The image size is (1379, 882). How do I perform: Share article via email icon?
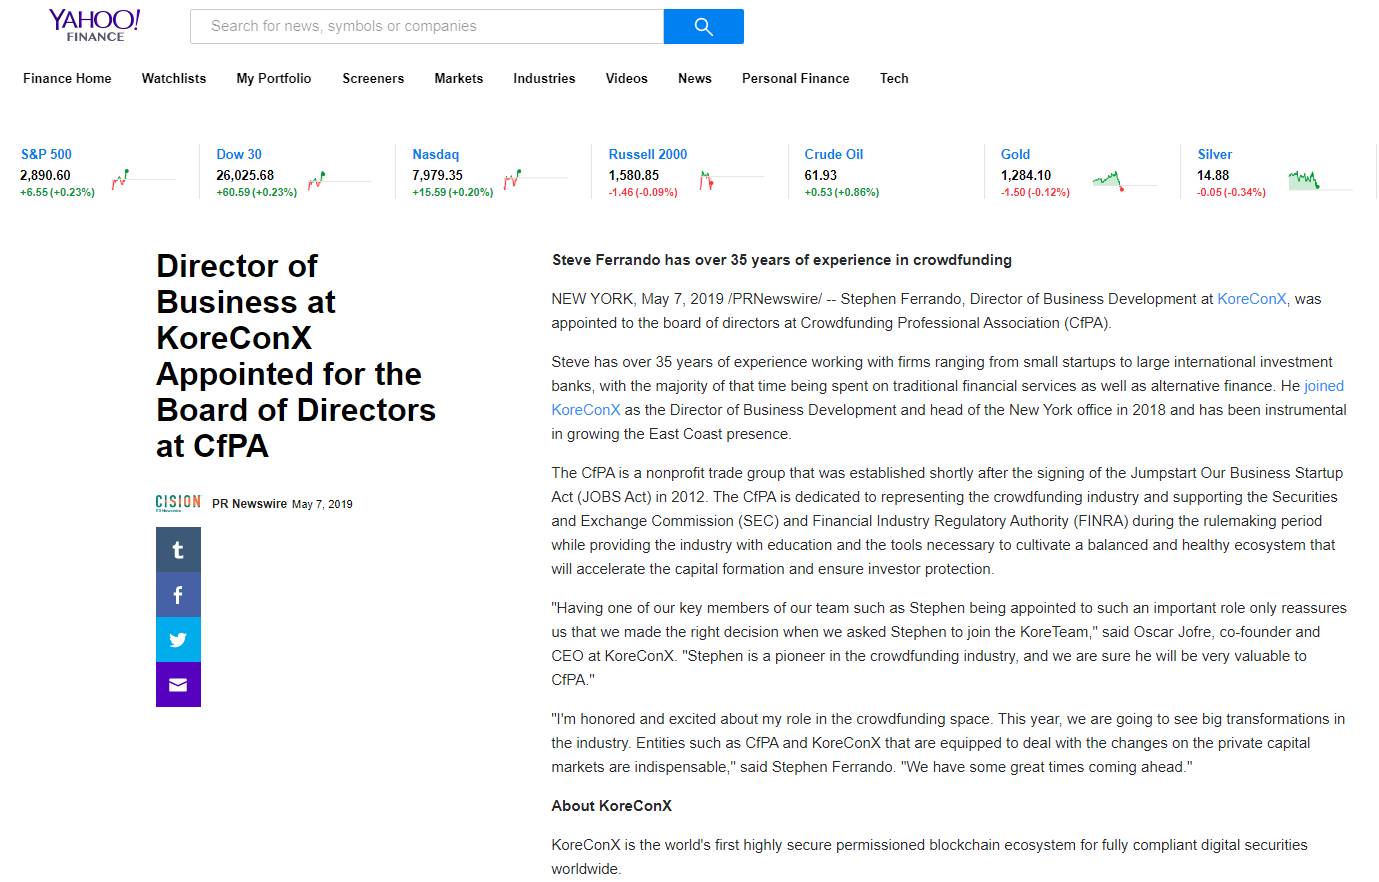(x=178, y=685)
